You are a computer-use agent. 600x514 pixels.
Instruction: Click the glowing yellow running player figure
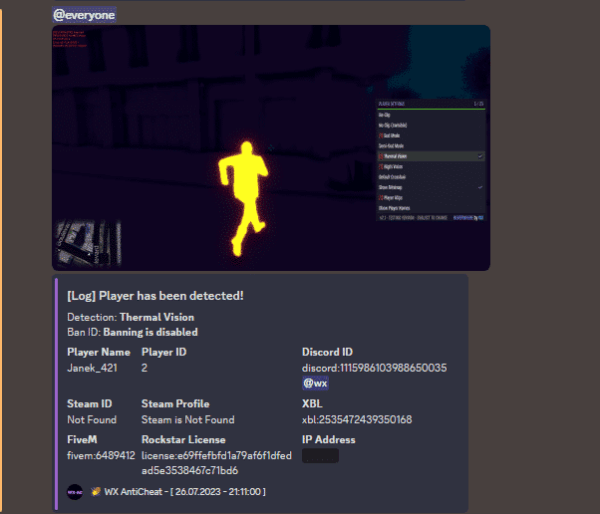243,196
